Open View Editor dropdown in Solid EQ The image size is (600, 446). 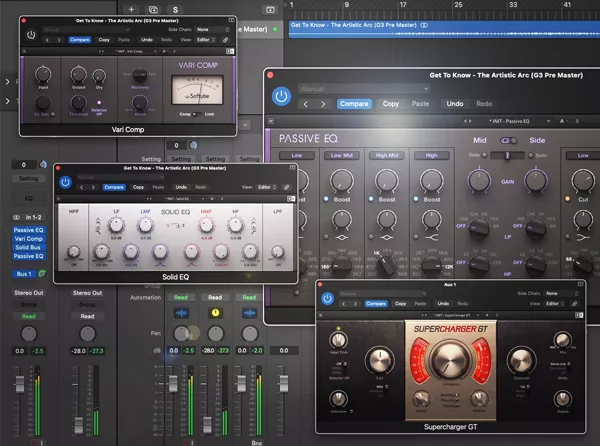pos(267,187)
